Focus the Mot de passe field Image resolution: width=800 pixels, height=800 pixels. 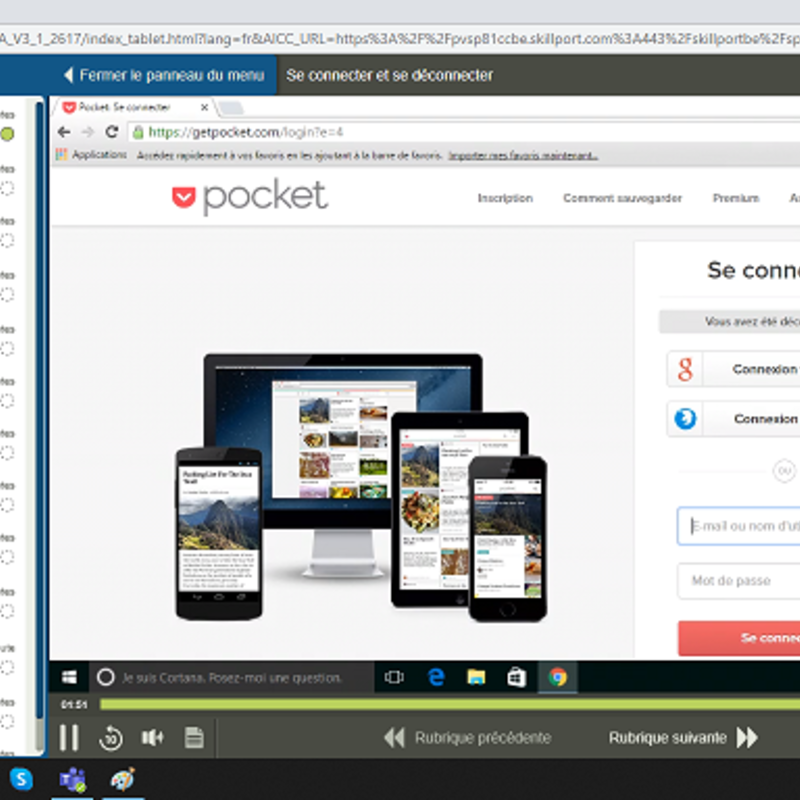pos(738,581)
